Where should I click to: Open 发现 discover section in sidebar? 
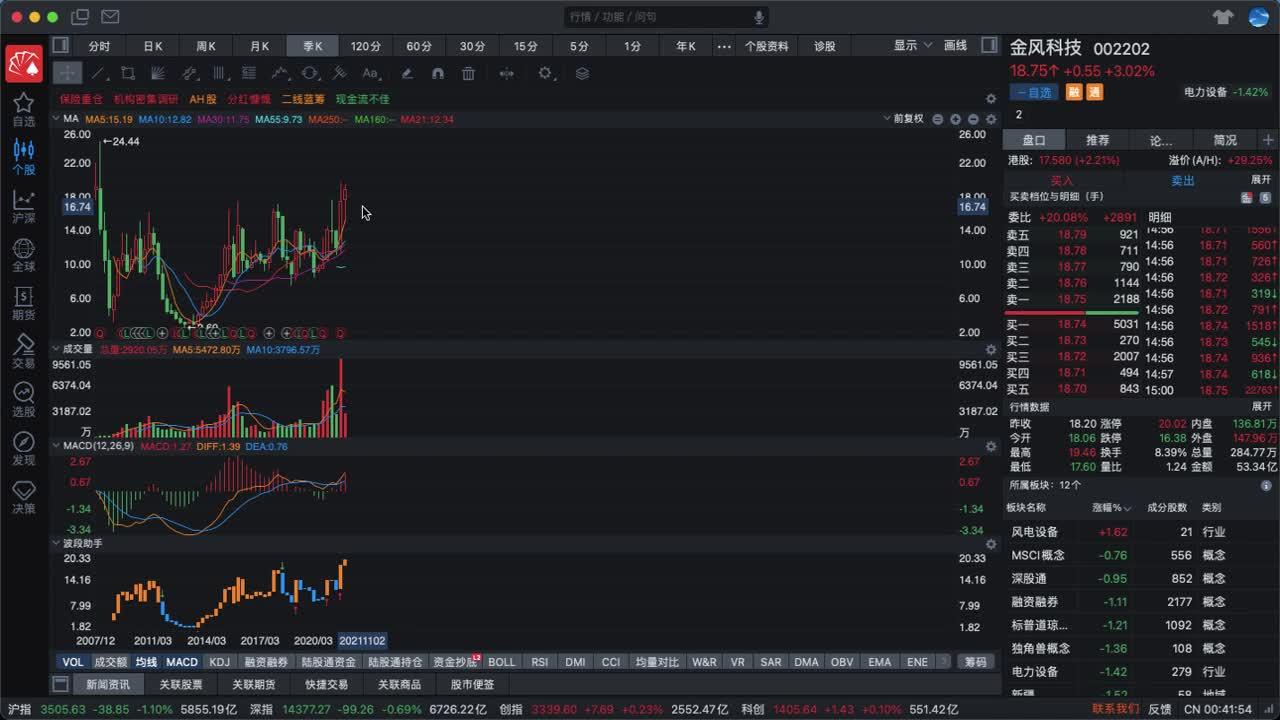click(23, 449)
